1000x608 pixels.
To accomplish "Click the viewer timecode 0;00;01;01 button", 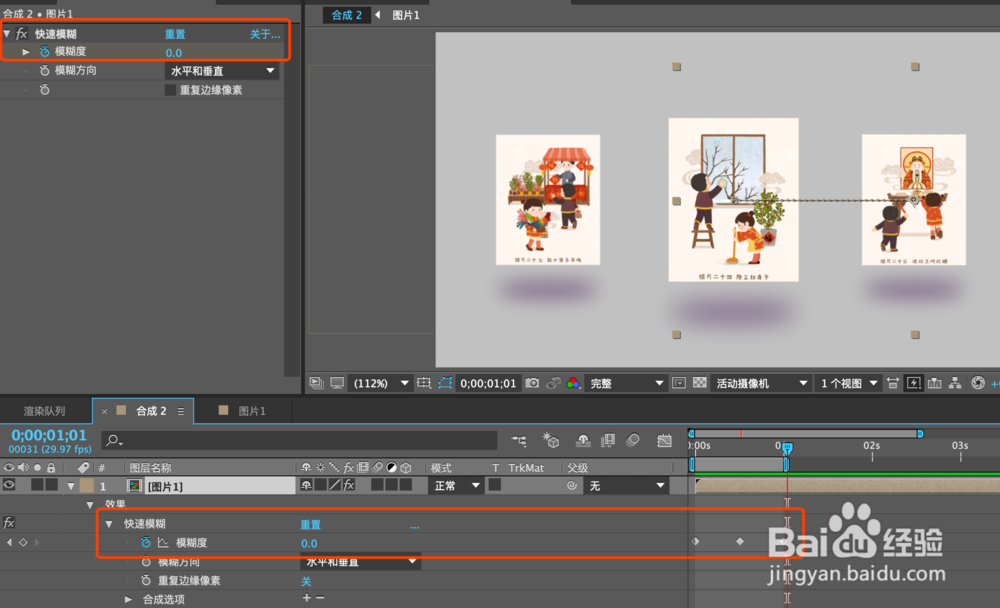I will [488, 383].
